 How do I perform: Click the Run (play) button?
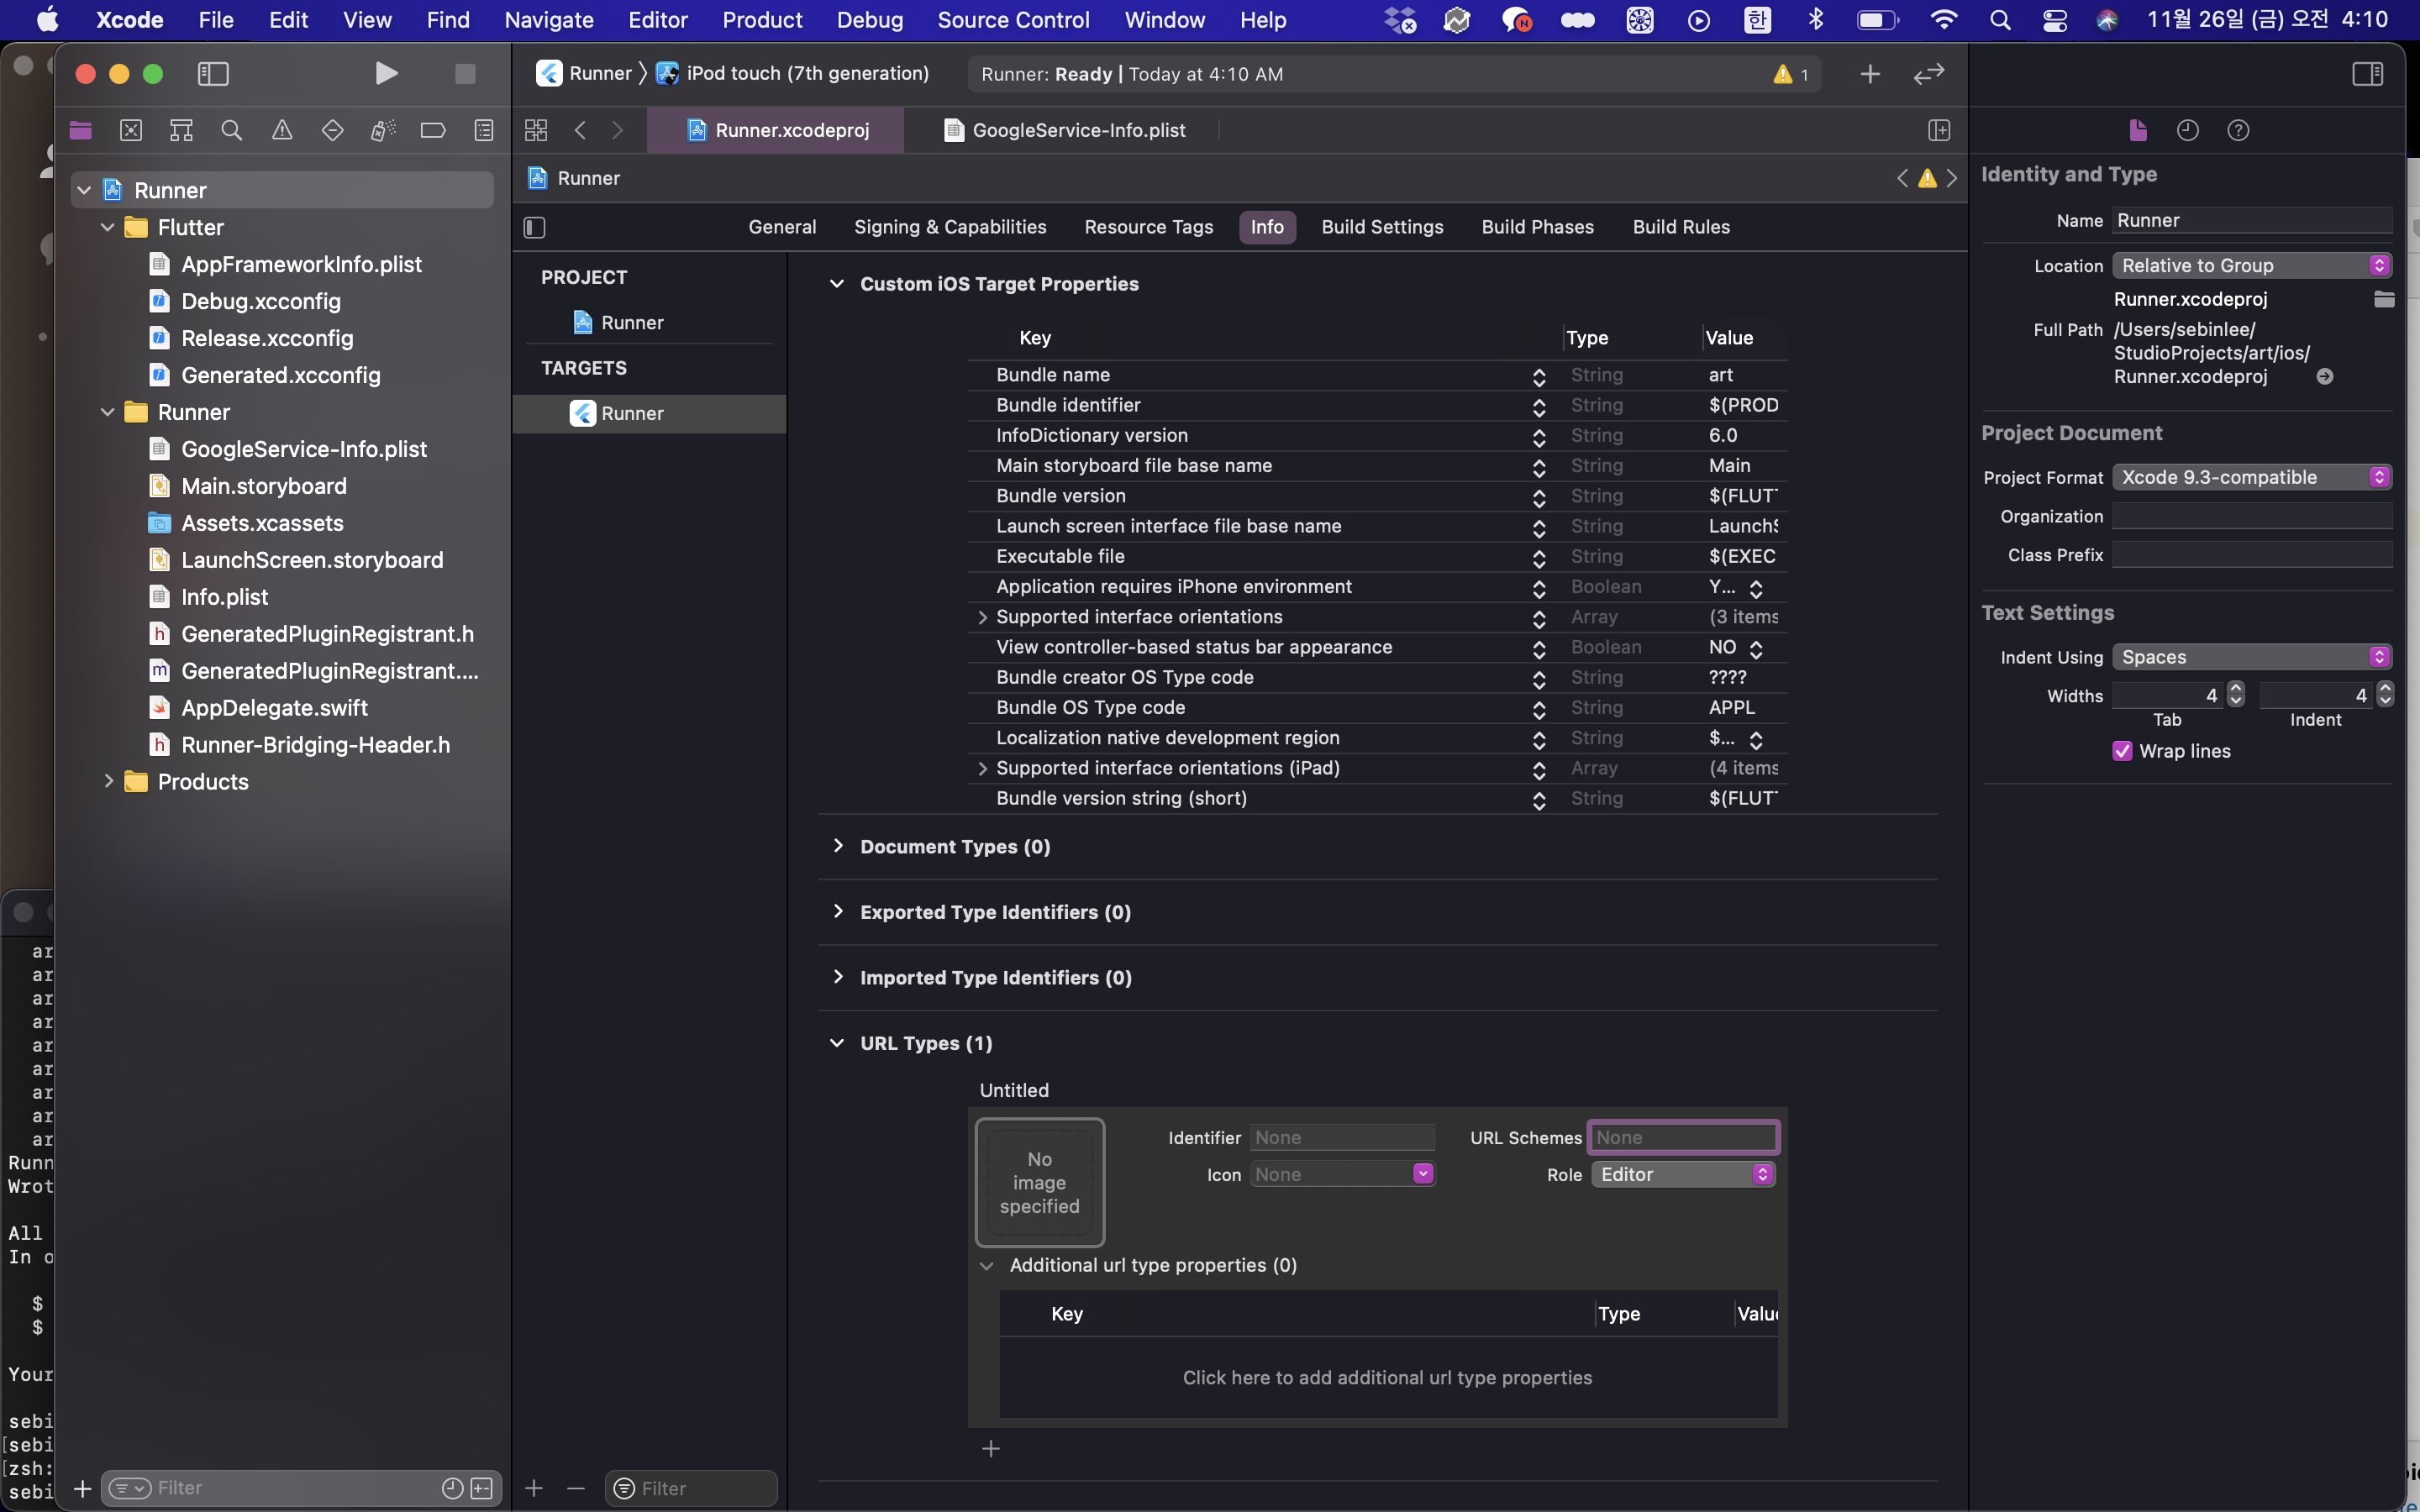pyautogui.click(x=386, y=74)
